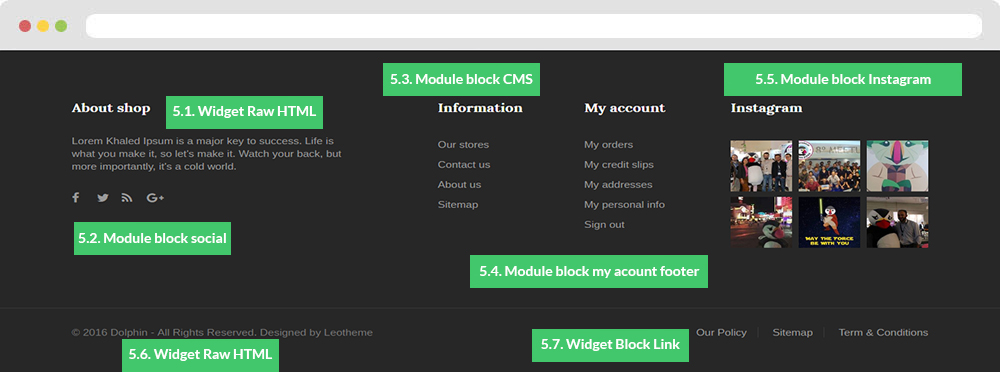View Instagram night street puffin photo
The height and width of the screenshot is (372, 1000).
(761, 222)
